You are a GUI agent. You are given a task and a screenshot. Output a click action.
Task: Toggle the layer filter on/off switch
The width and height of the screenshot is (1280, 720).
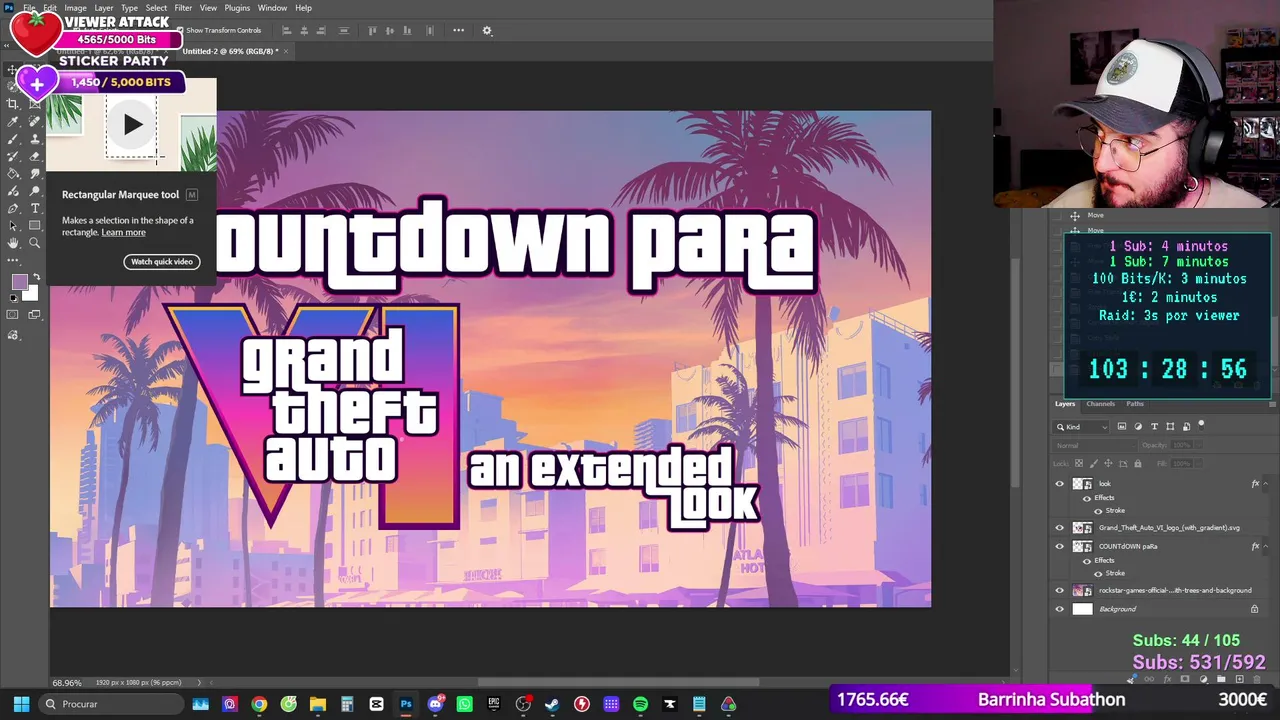[x=1202, y=426]
